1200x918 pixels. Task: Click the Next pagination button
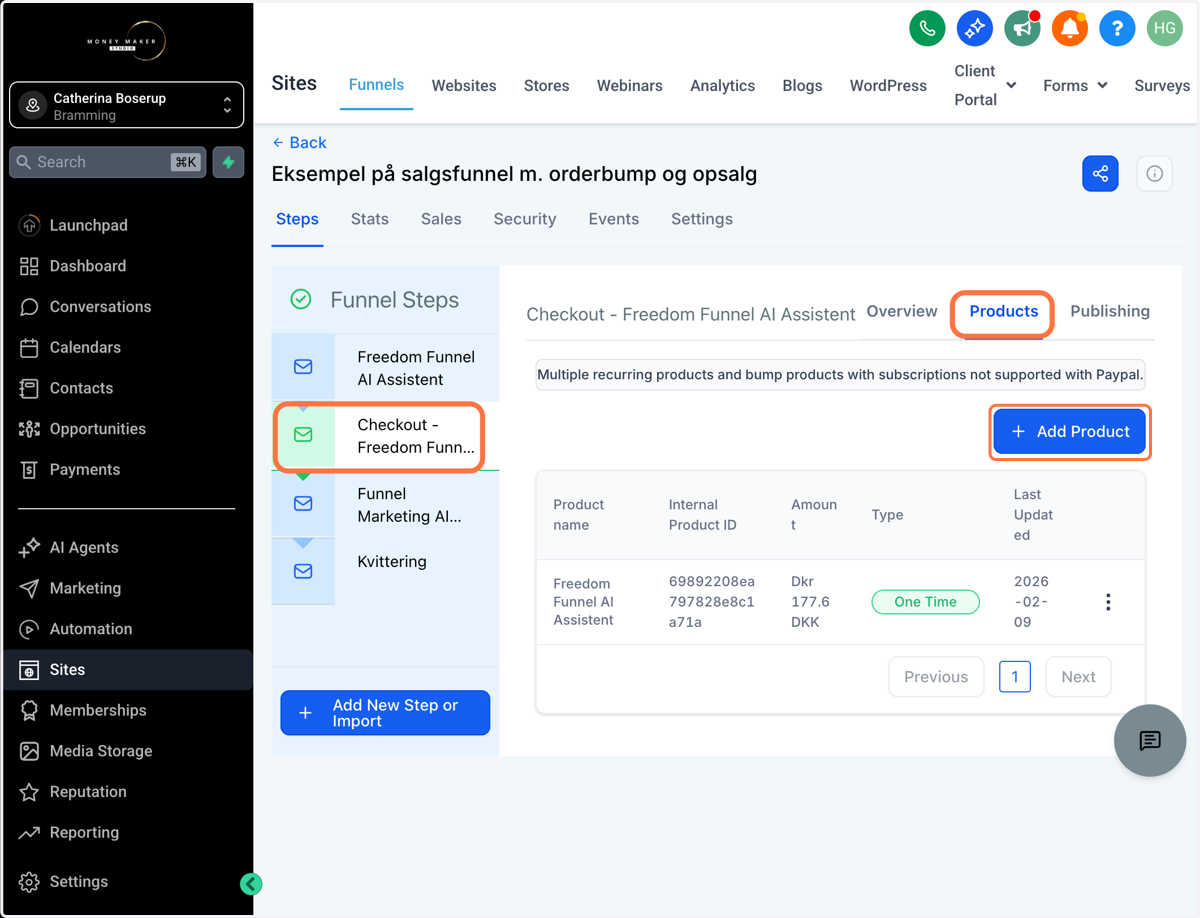[1078, 677]
